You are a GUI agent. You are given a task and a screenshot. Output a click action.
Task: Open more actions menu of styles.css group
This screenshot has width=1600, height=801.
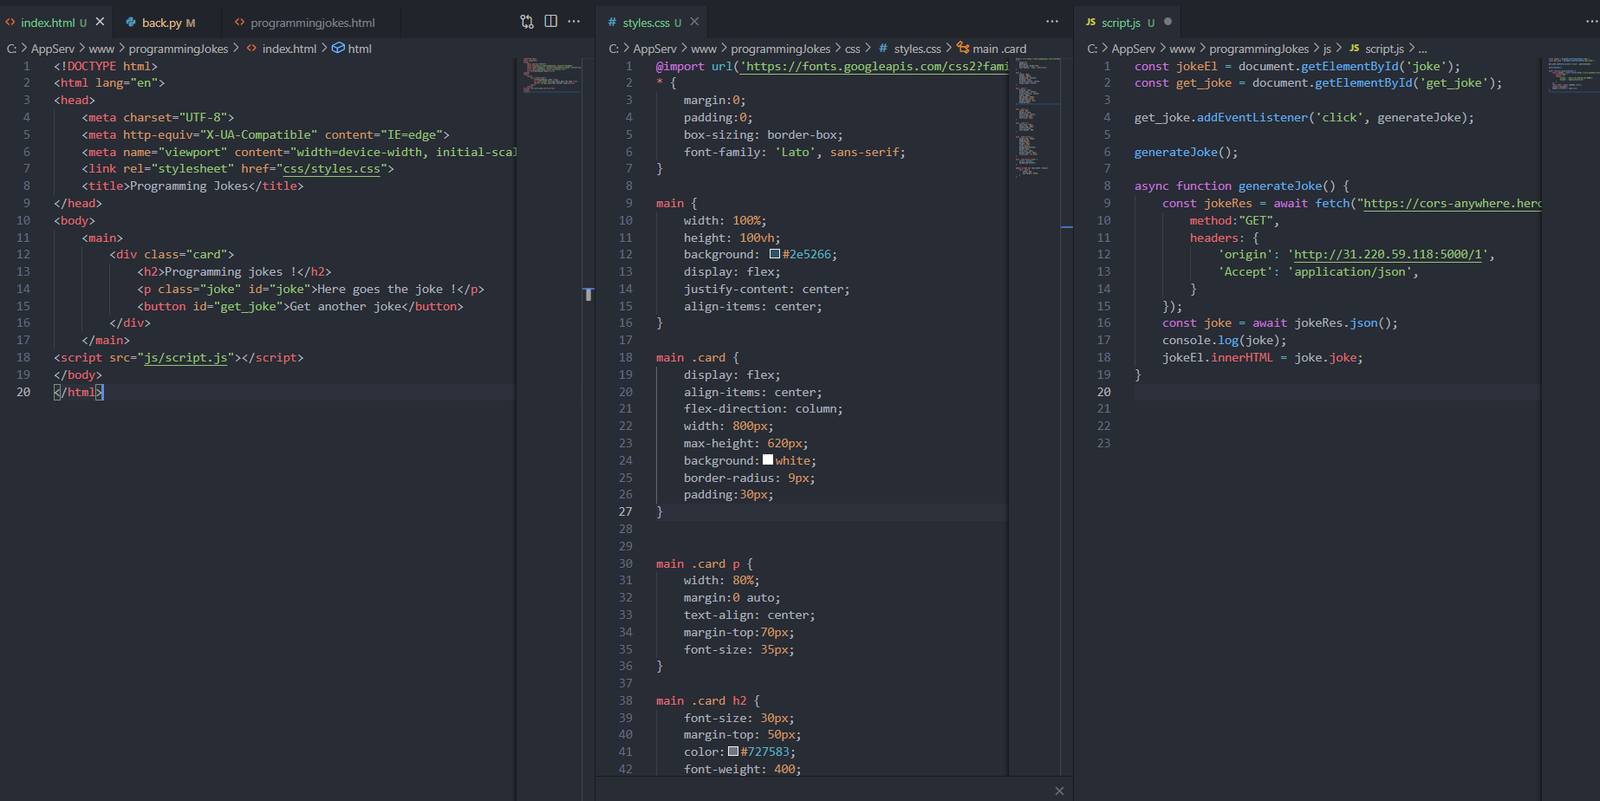1052,22
